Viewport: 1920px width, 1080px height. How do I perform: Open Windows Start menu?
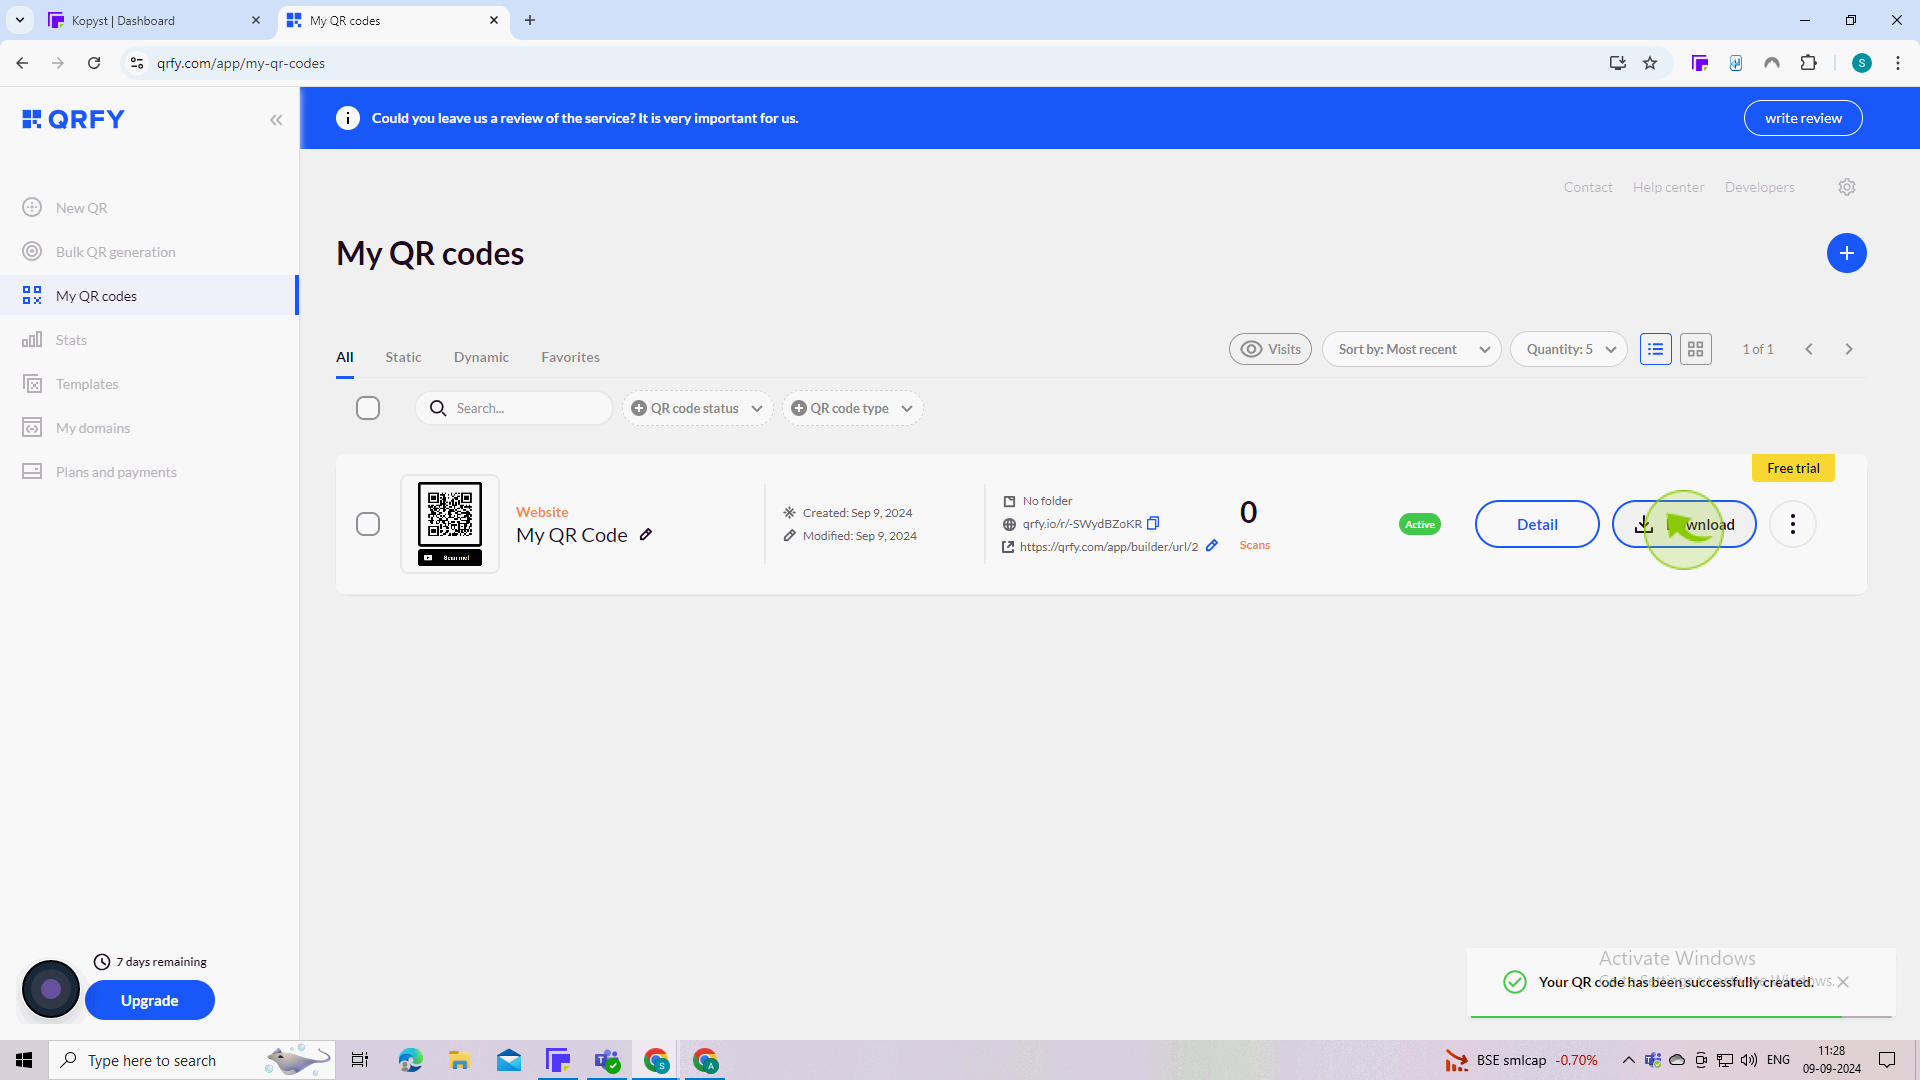24,1060
